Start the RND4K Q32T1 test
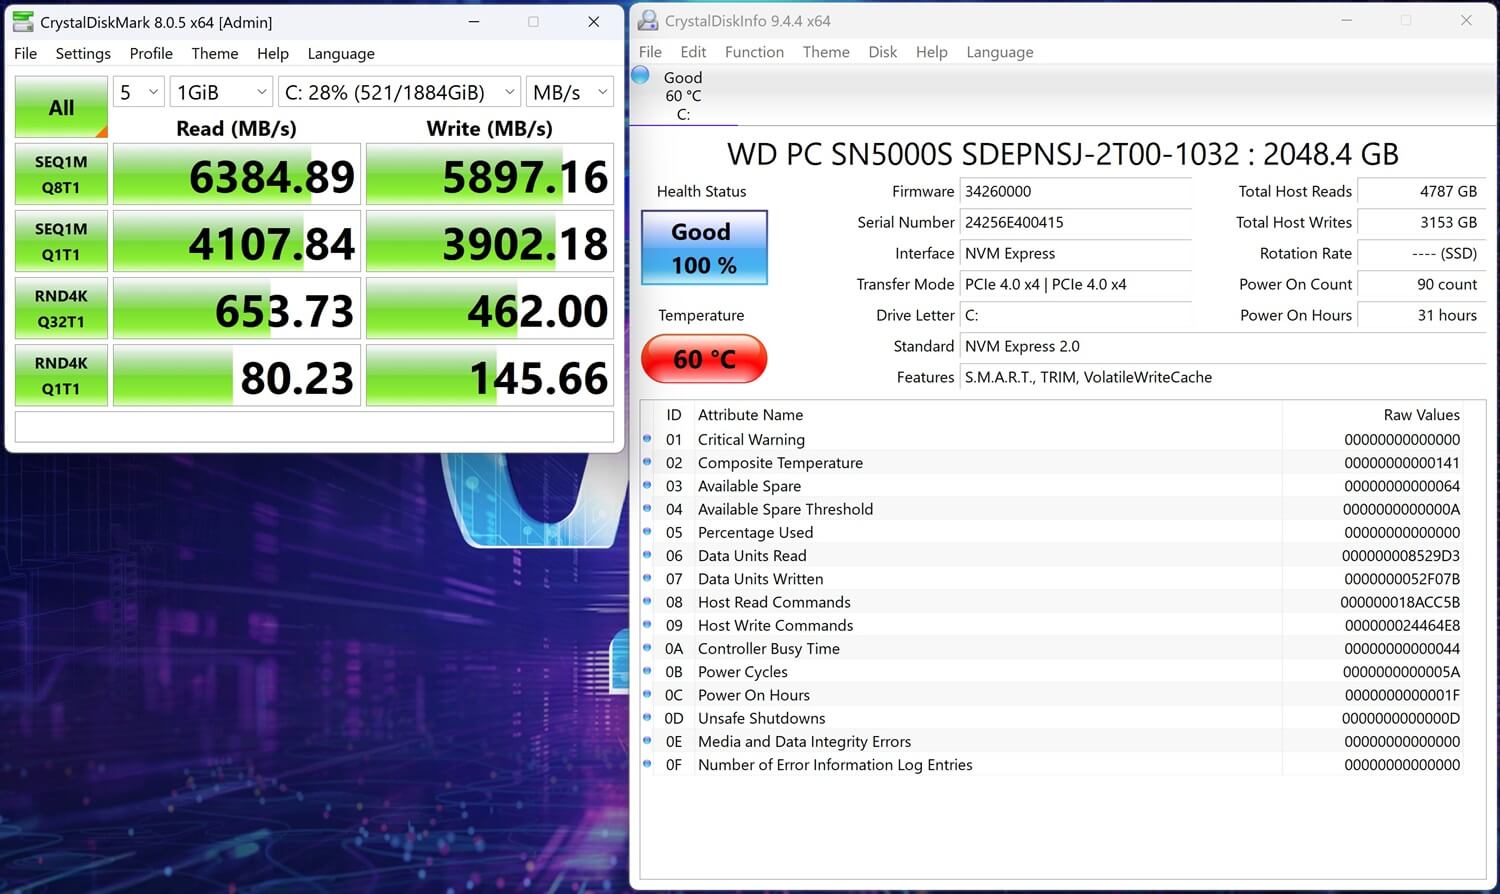 61,308
